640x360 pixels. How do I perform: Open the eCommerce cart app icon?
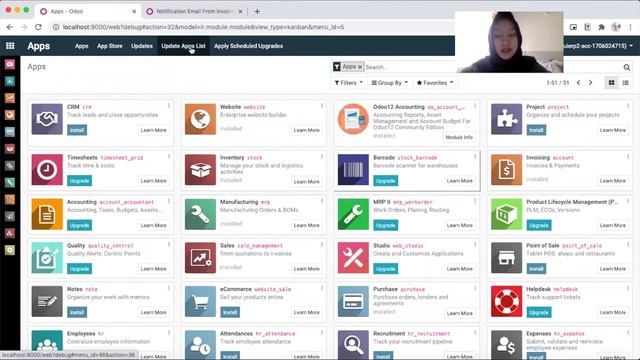[200, 302]
